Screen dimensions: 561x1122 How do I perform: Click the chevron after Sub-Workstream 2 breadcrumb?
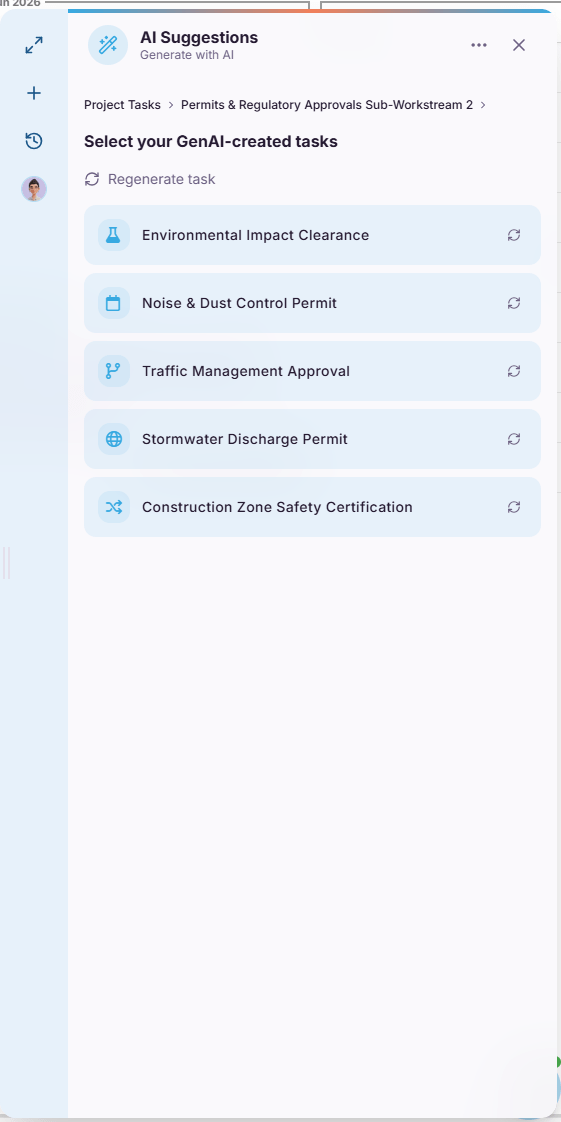(483, 105)
